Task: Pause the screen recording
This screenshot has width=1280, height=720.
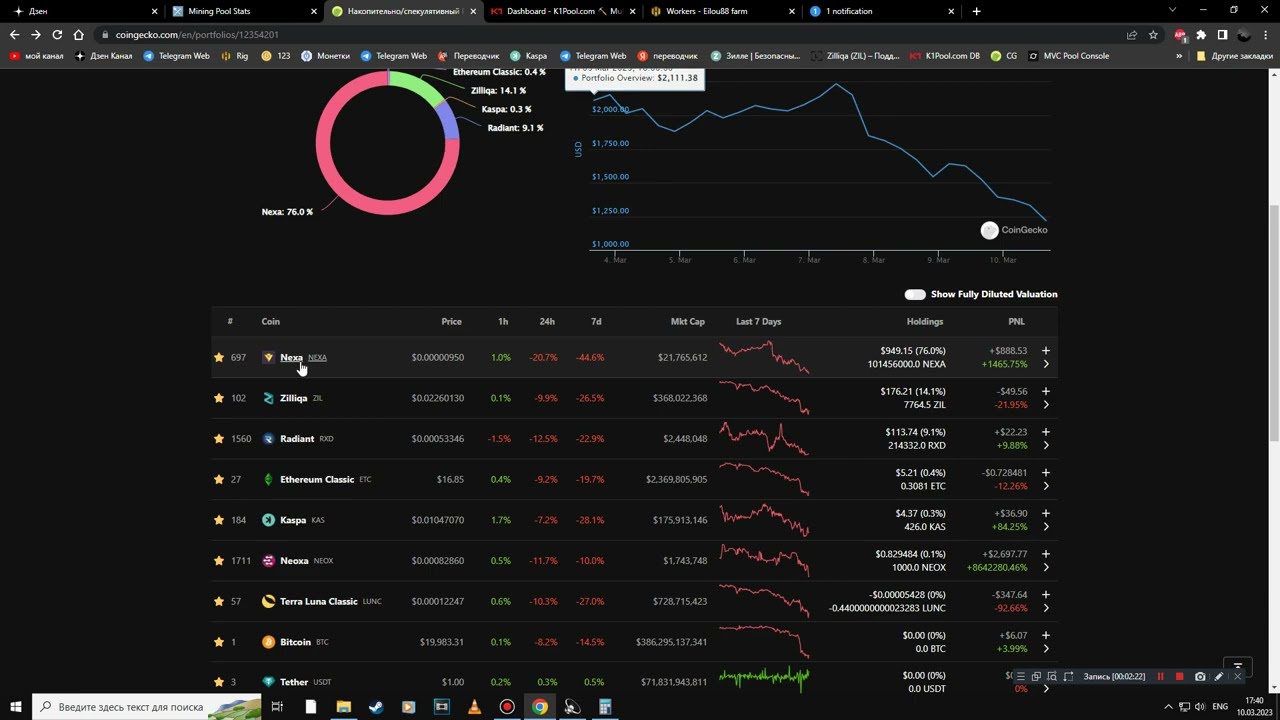Action: (x=1160, y=677)
